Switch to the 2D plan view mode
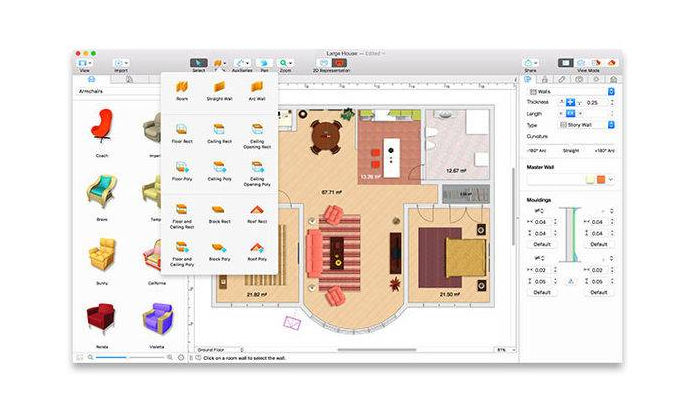Viewport: 684px width, 411px height. tap(565, 63)
